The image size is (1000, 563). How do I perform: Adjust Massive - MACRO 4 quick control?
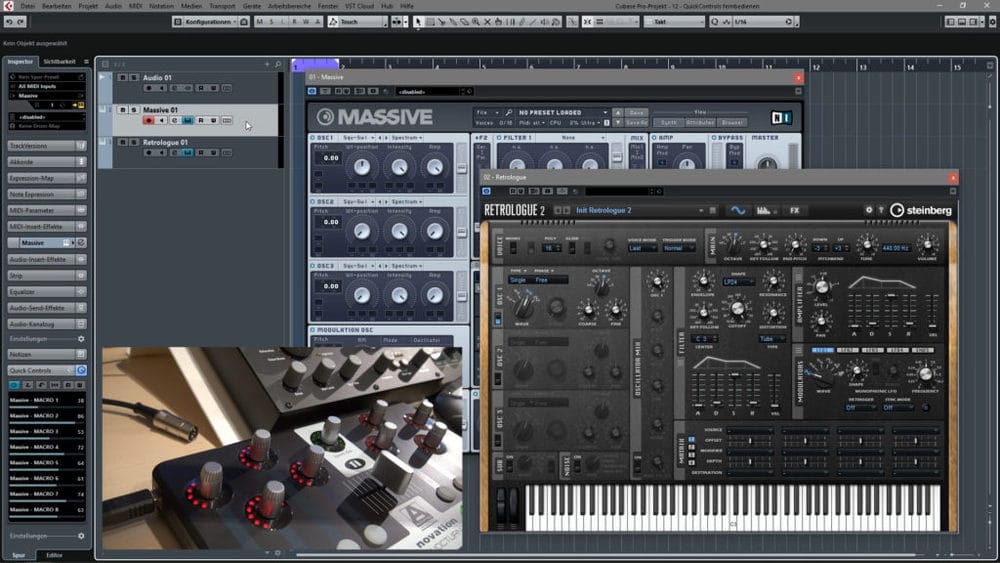(x=47, y=449)
